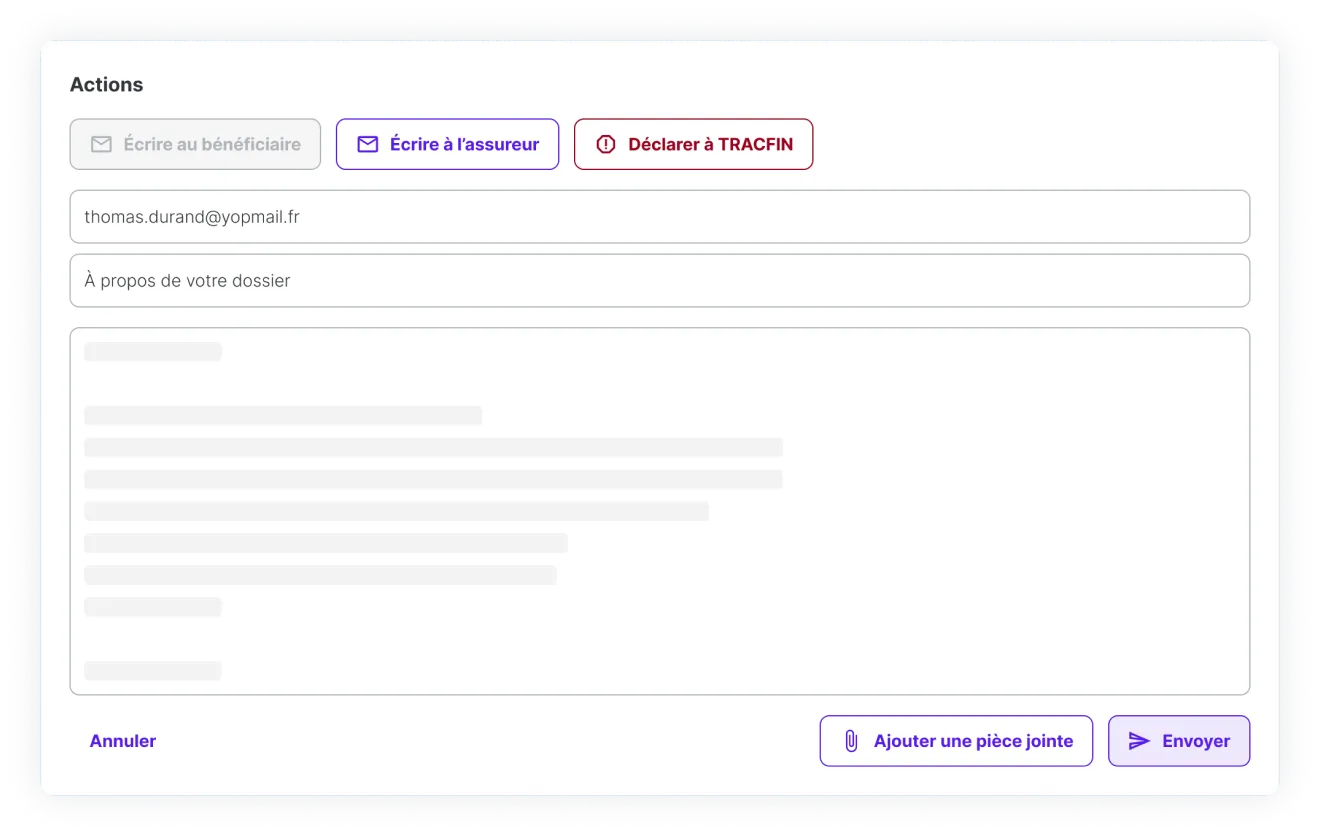This screenshot has width=1320, height=836.
Task: Click the paper plane send icon
Action: click(x=1139, y=741)
